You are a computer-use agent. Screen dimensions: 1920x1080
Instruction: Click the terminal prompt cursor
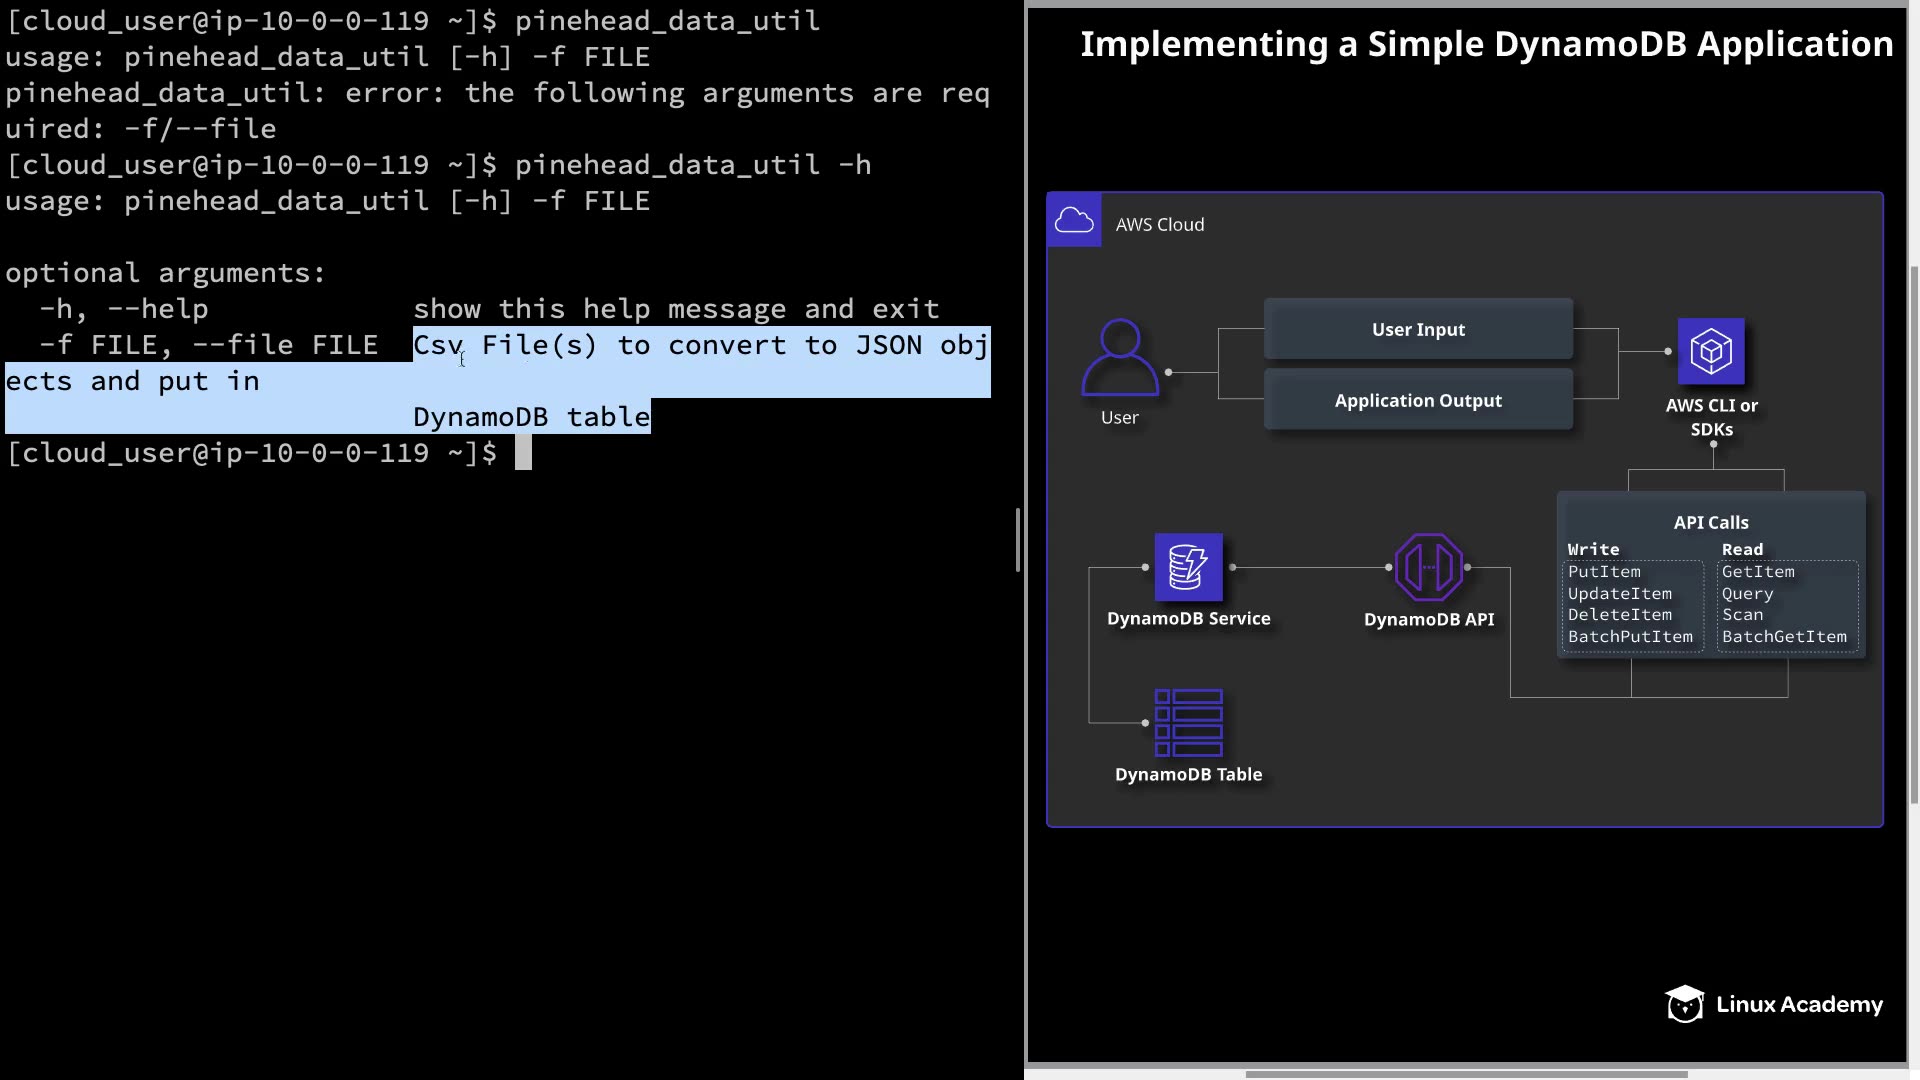point(523,453)
